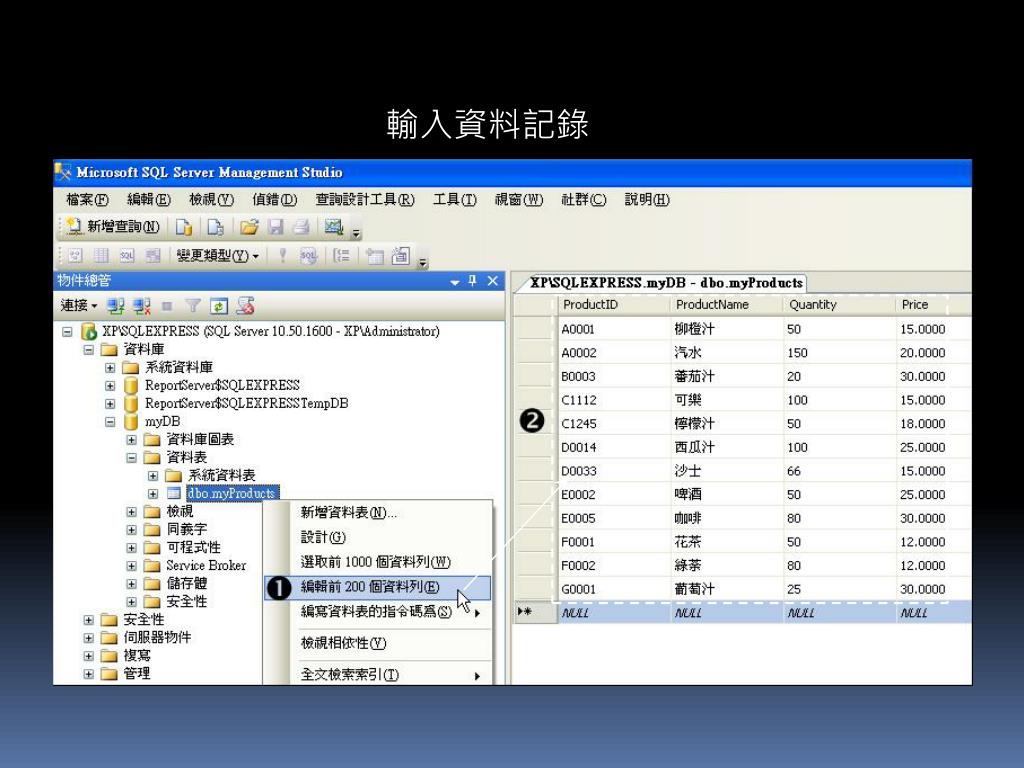Click the 新增查詢(N) button
This screenshot has width=1024, height=768.
tap(112, 227)
